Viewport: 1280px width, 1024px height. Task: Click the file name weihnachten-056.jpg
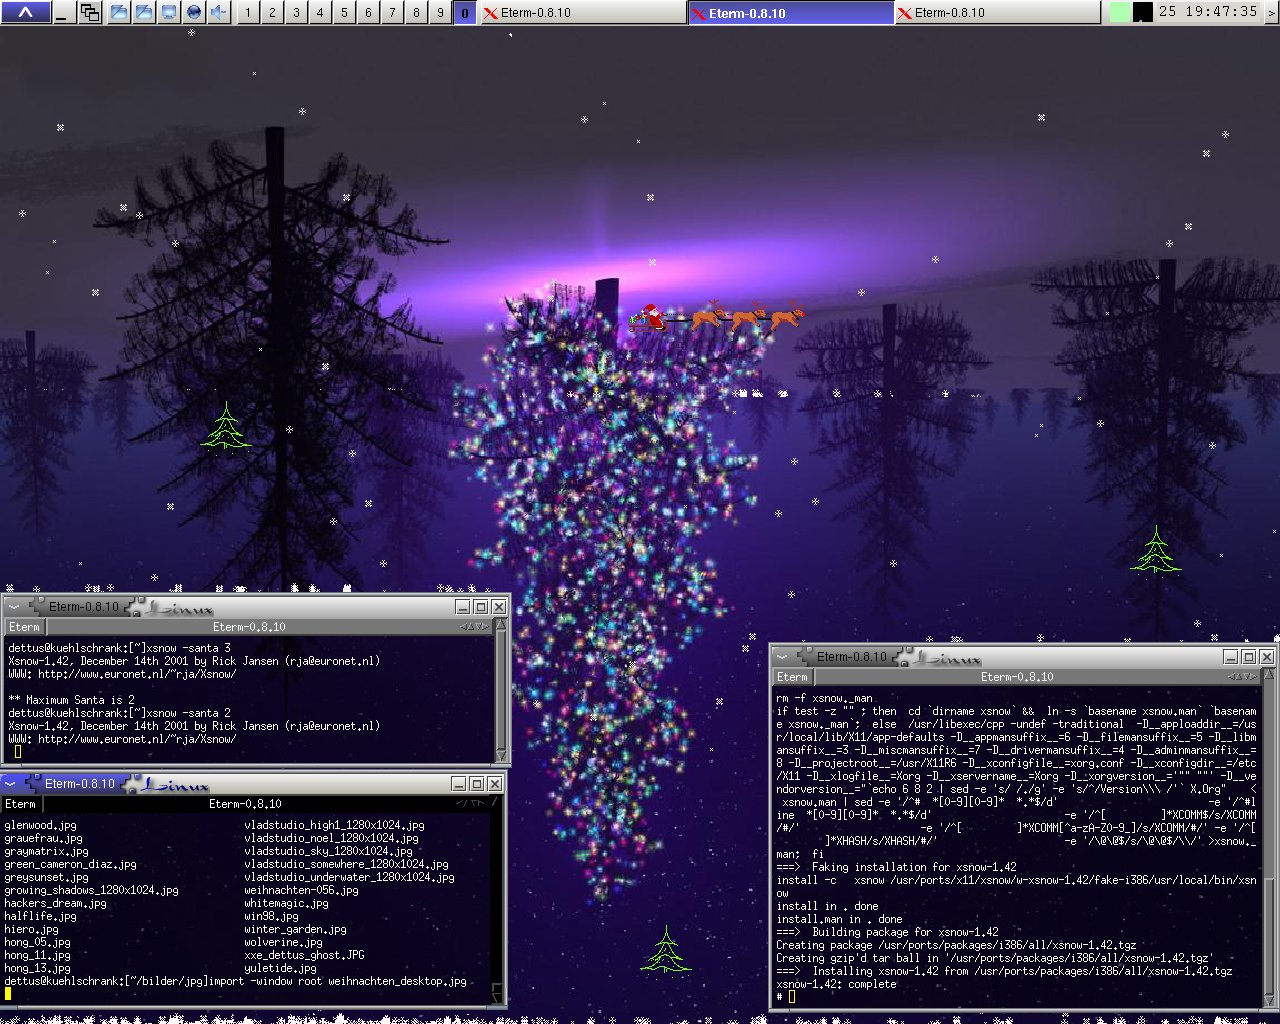click(301, 890)
